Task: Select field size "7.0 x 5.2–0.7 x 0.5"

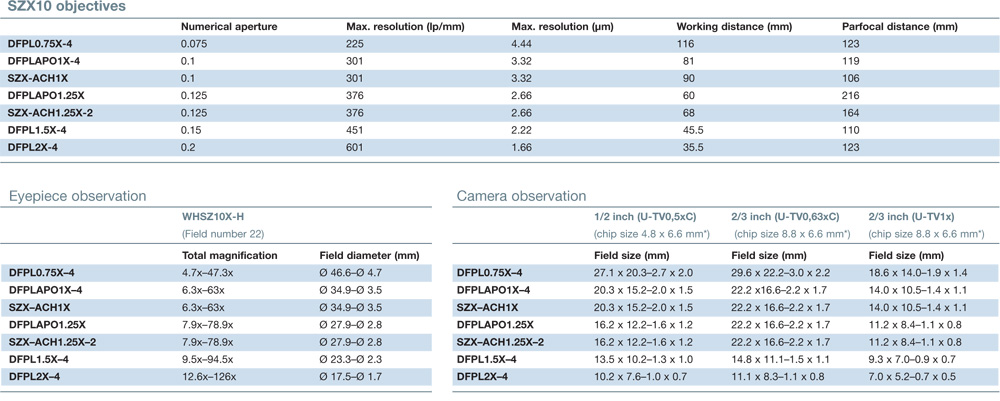Action: 913,377
